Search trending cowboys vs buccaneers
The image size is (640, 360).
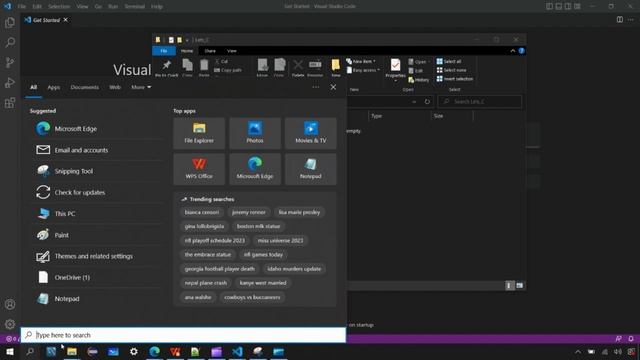(252, 297)
